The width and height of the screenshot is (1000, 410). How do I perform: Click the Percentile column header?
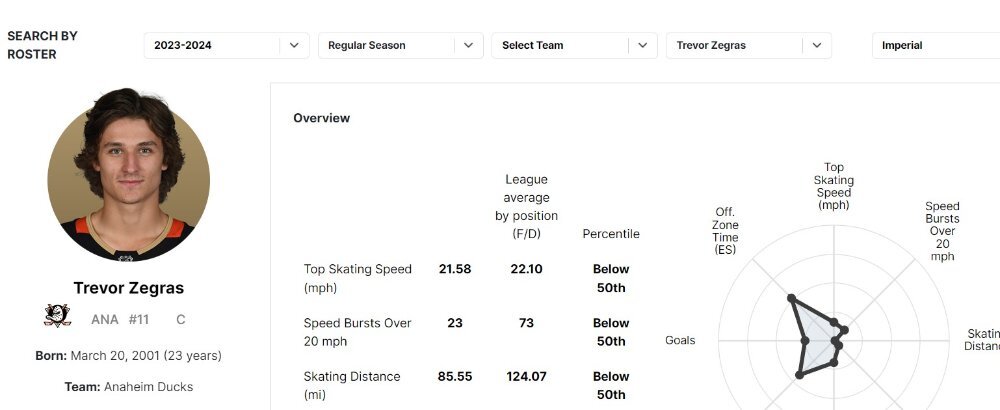pyautogui.click(x=611, y=234)
